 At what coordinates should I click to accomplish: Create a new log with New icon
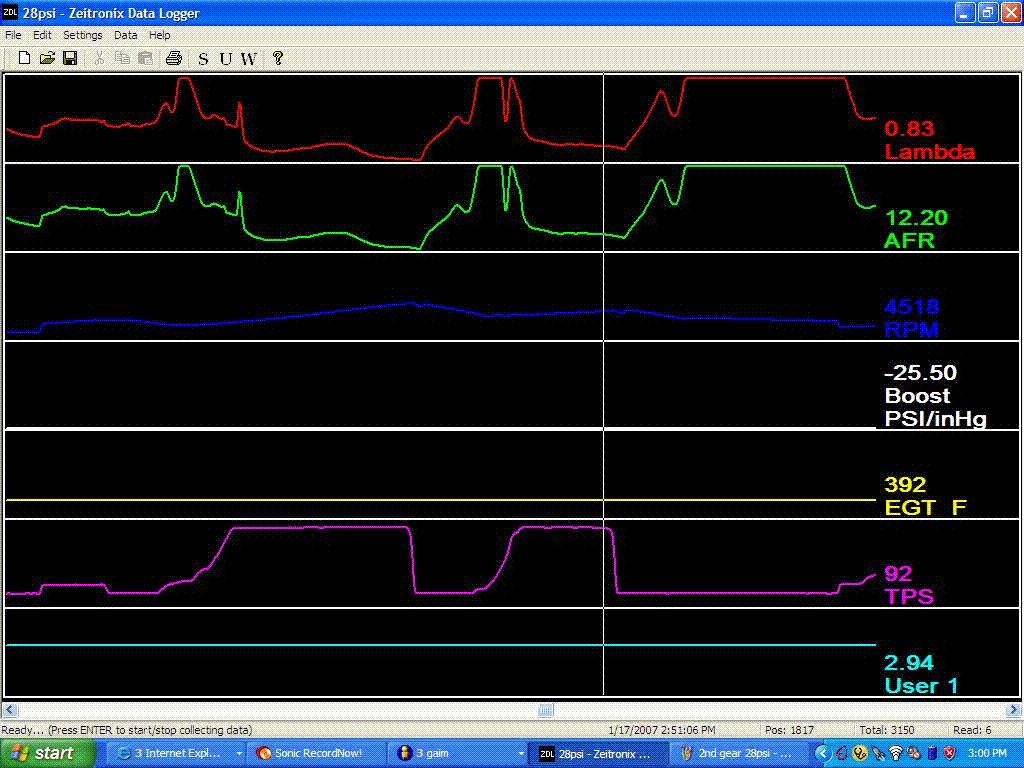24,58
